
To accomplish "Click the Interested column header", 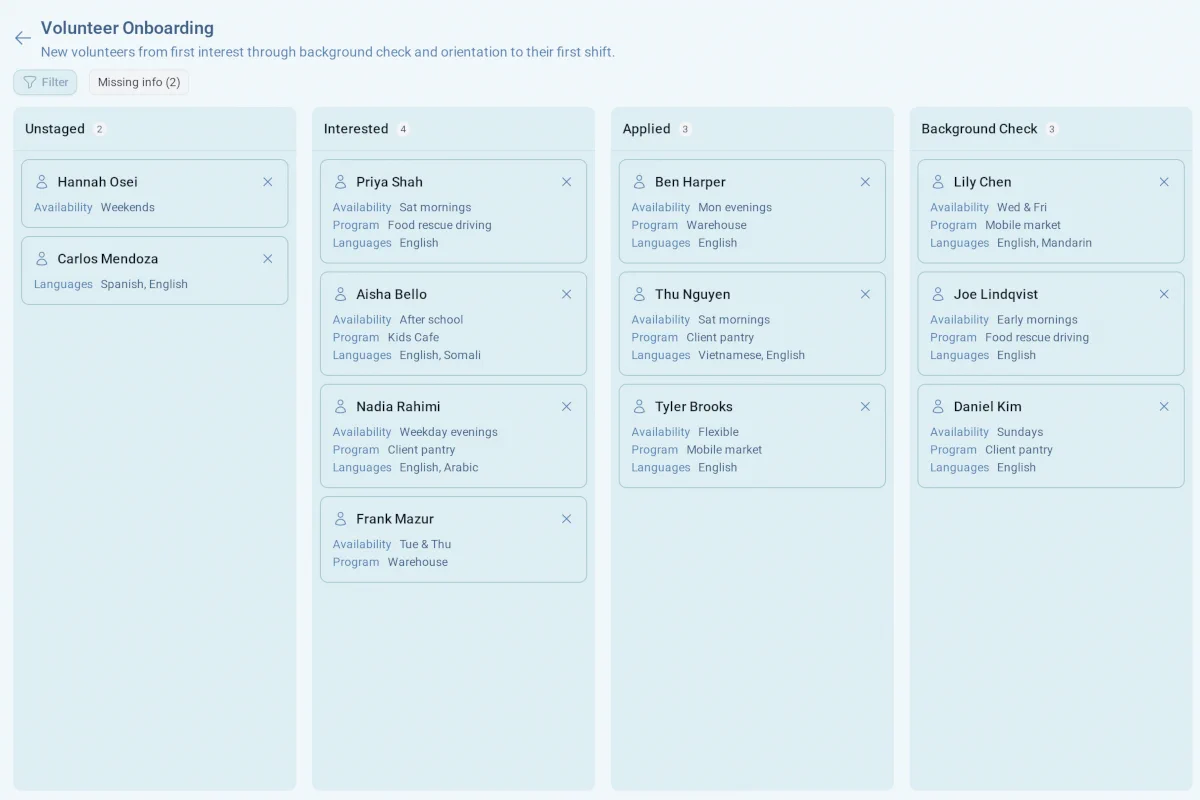I will point(356,129).
